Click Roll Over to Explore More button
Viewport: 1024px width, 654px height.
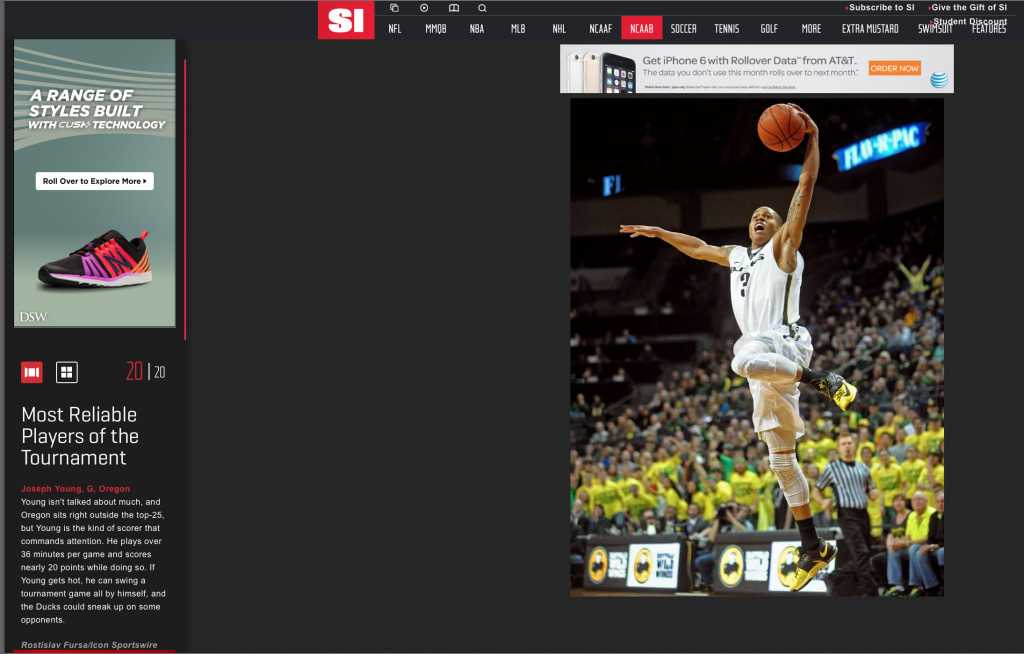[x=95, y=181]
